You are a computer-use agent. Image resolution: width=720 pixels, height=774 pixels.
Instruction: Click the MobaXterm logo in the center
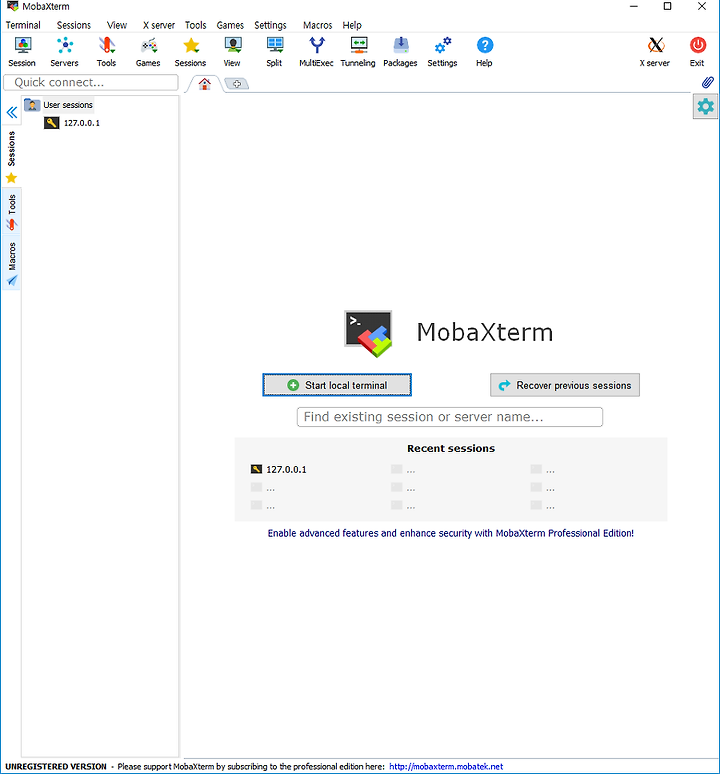tap(368, 333)
